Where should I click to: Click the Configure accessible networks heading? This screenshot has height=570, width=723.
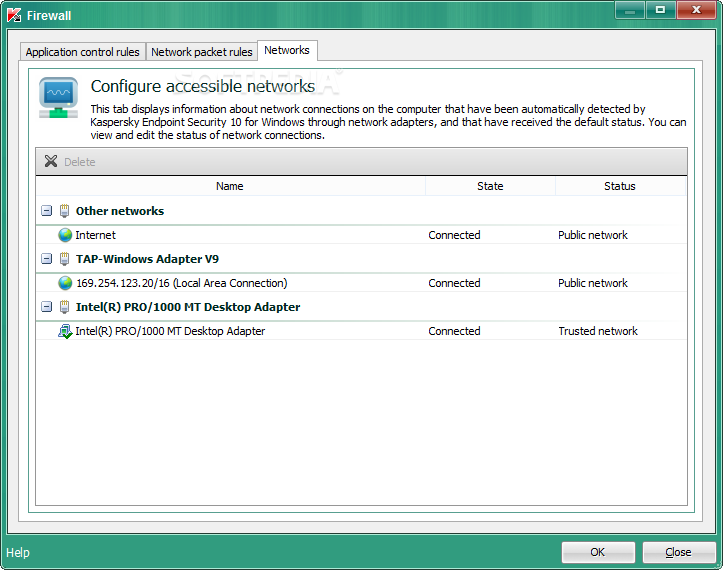[x=203, y=86]
